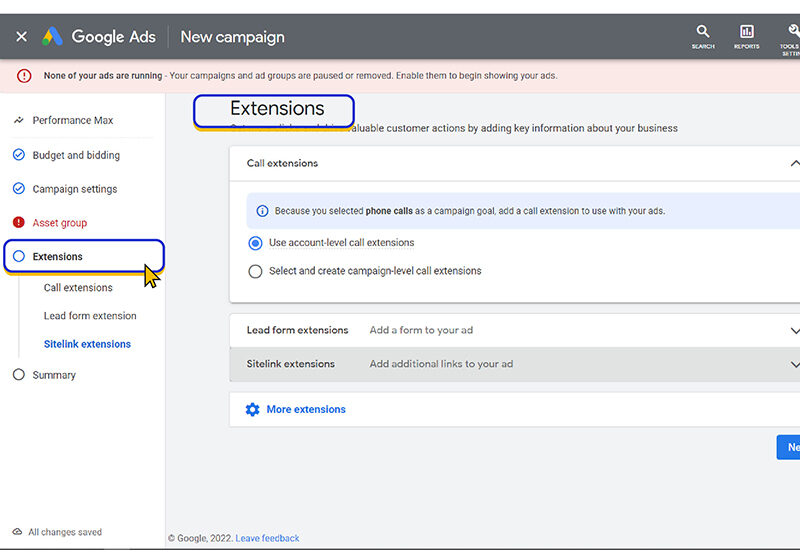
Task: Click the cloud saved status icon
Action: tap(17, 532)
